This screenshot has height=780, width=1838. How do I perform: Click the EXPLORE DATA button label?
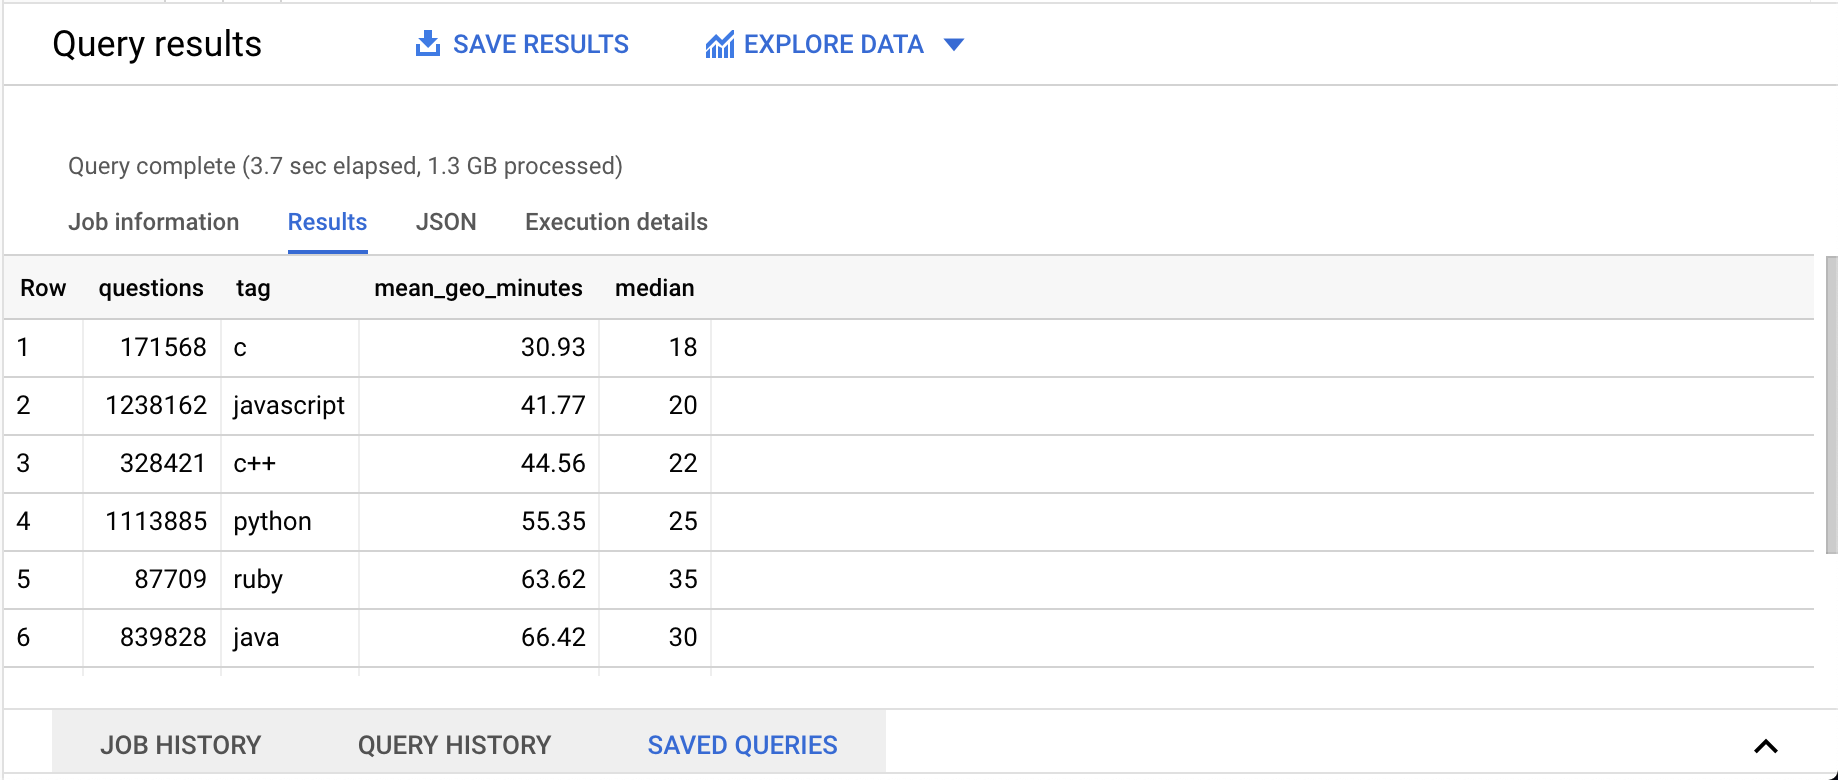(x=834, y=45)
